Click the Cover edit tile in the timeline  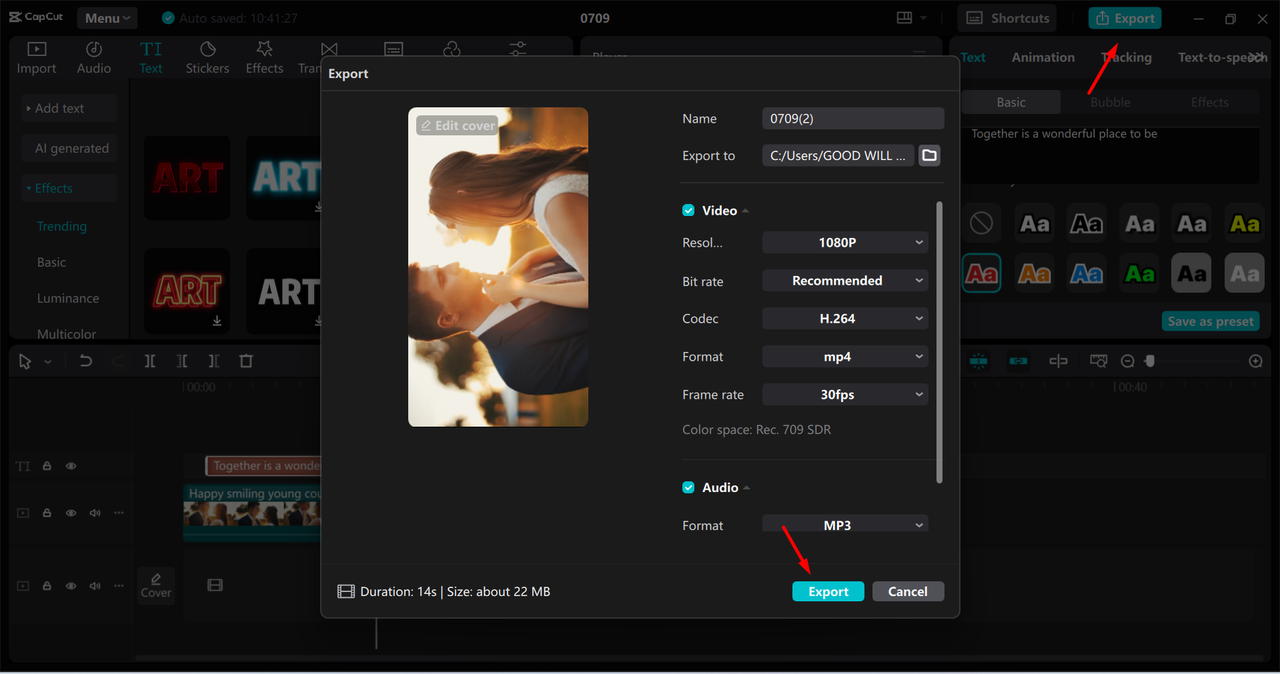(x=156, y=585)
